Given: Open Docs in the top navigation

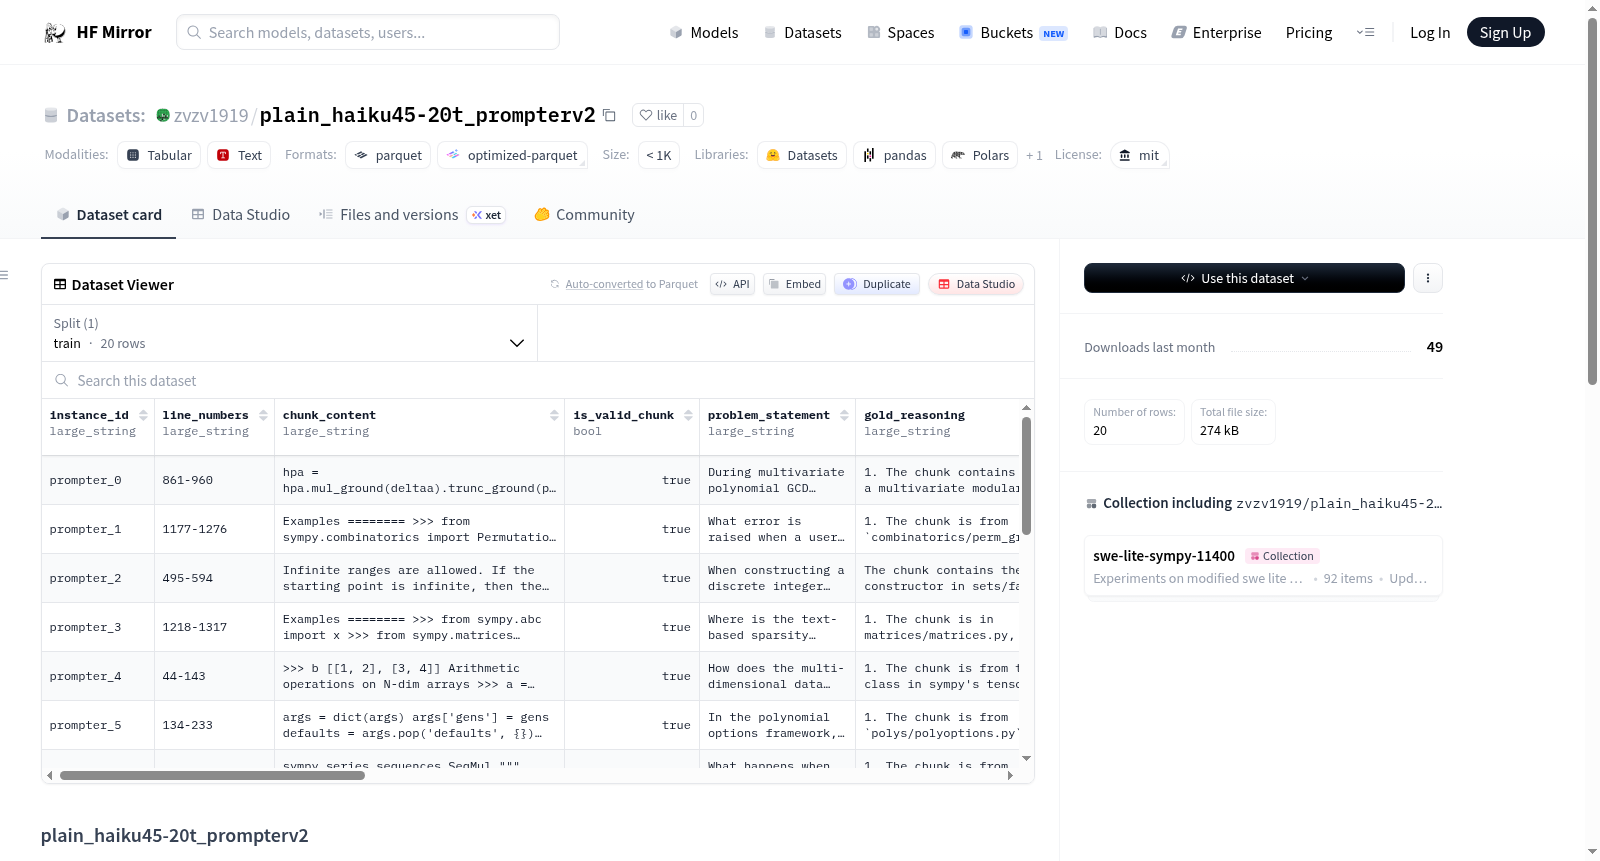Looking at the screenshot, I should 1120,33.
